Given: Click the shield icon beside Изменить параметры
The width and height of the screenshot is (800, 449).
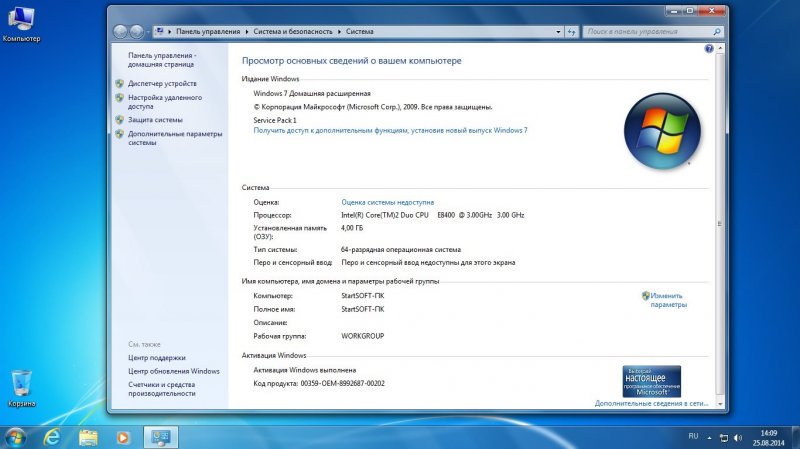Looking at the screenshot, I should point(645,295).
